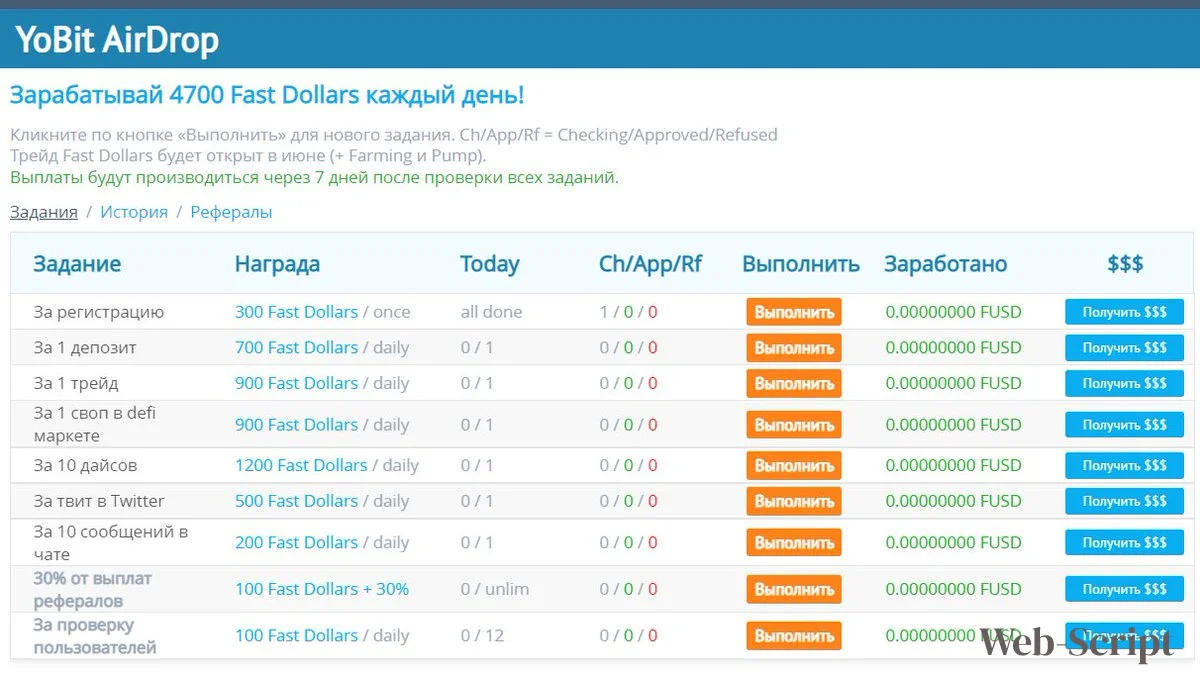Click the FUSD amount in the За 10 дайсов row
1200x676 pixels.
tap(953, 465)
